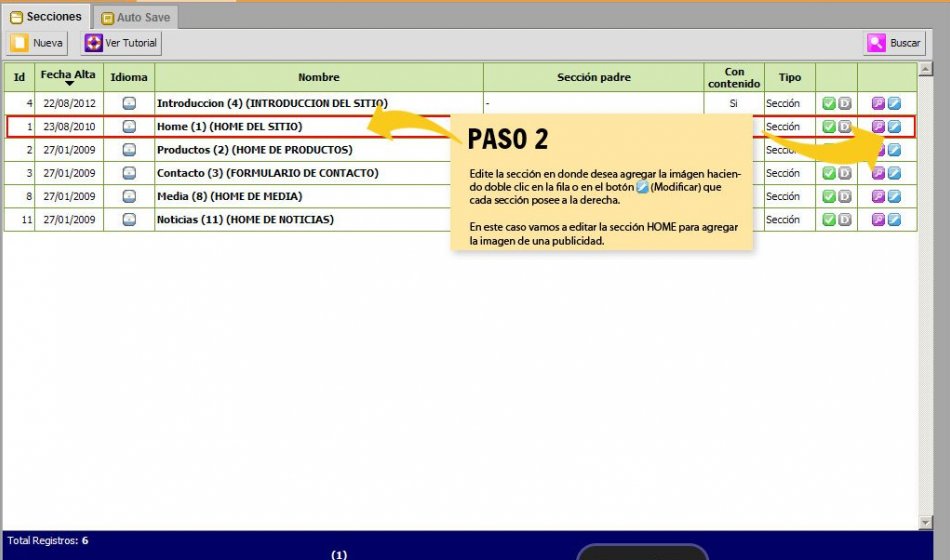Go to page (1) in the footer
Viewport: 950px width, 560px height.
click(339, 554)
